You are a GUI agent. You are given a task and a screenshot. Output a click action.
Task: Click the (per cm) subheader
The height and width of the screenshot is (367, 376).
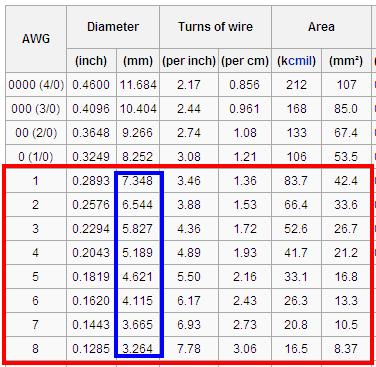245,61
